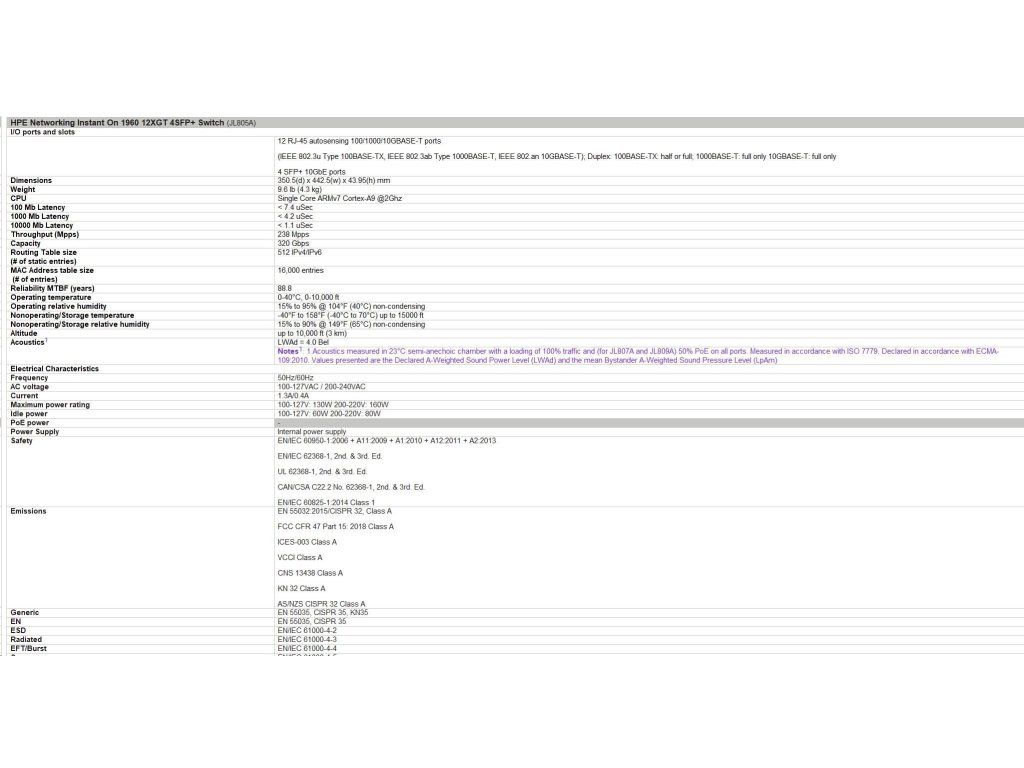Select the 'Power Supply' label
Viewport: 1024px width, 768px height.
tap(35, 432)
